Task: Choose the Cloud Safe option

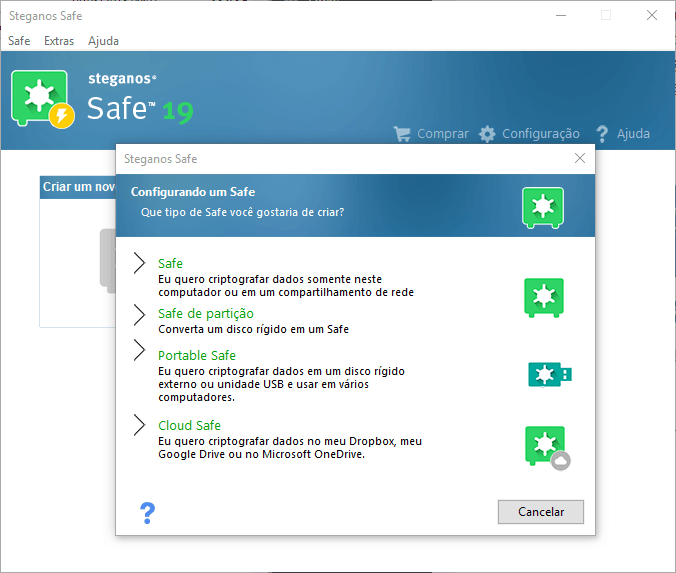Action: tap(189, 426)
